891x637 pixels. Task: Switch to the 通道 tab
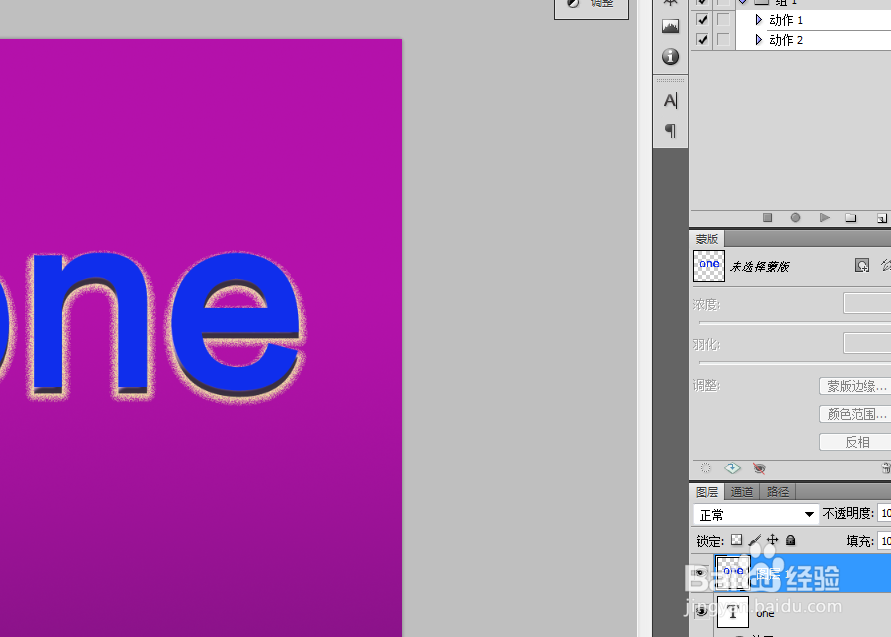[742, 492]
